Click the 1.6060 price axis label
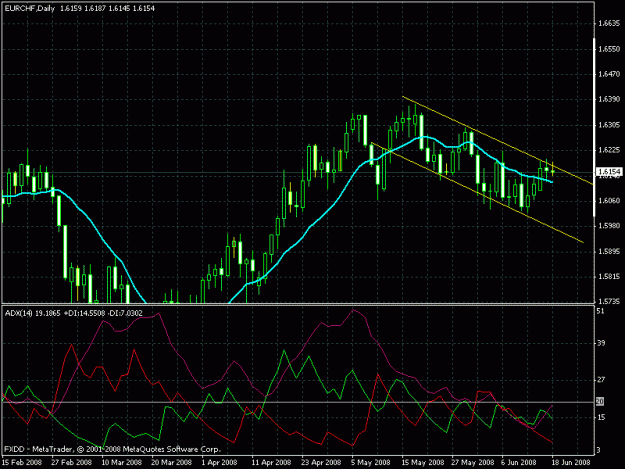The image size is (625, 469). coord(610,200)
